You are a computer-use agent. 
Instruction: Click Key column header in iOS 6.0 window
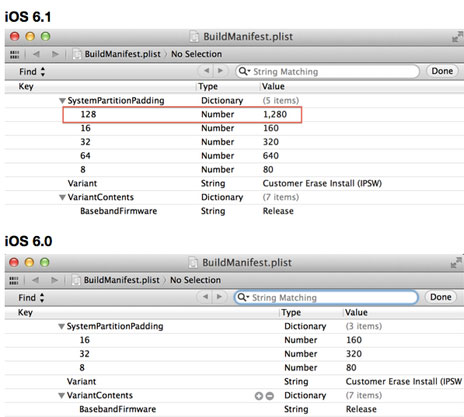25,312
